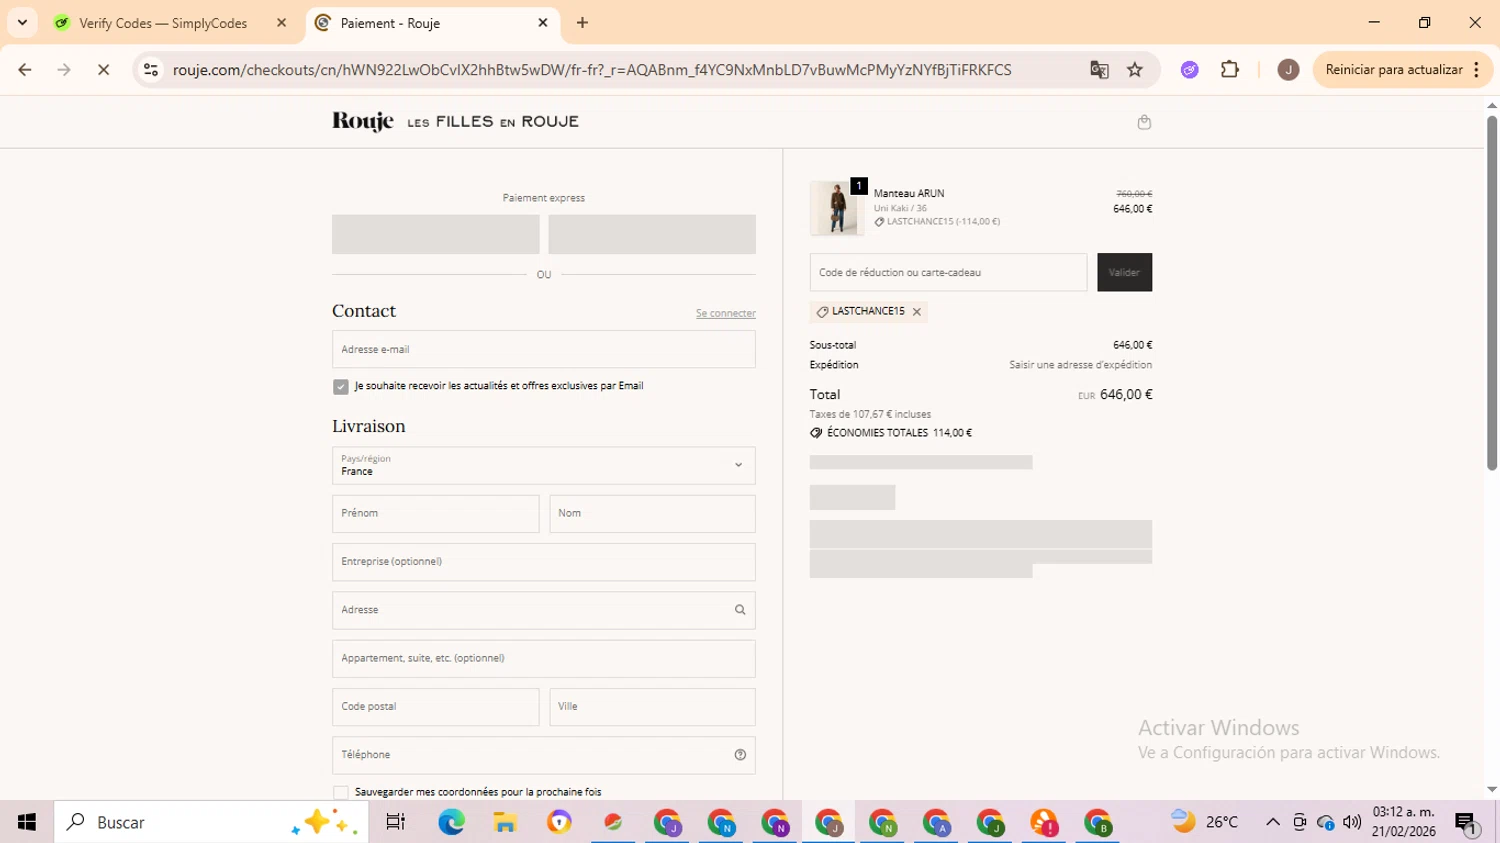Open the Windows Start menu
The image size is (1500, 843).
27,822
